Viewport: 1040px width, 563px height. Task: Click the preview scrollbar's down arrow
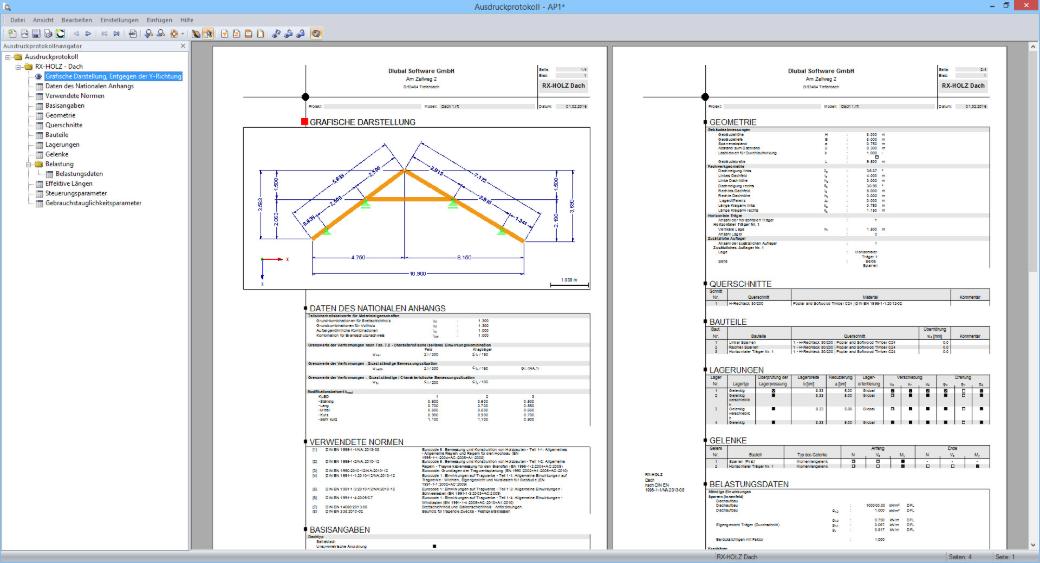click(x=1033, y=545)
